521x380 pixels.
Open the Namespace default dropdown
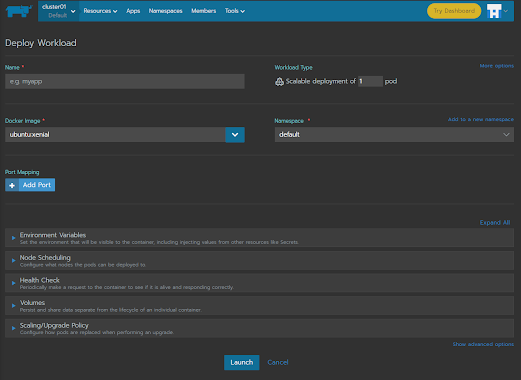[x=394, y=135]
